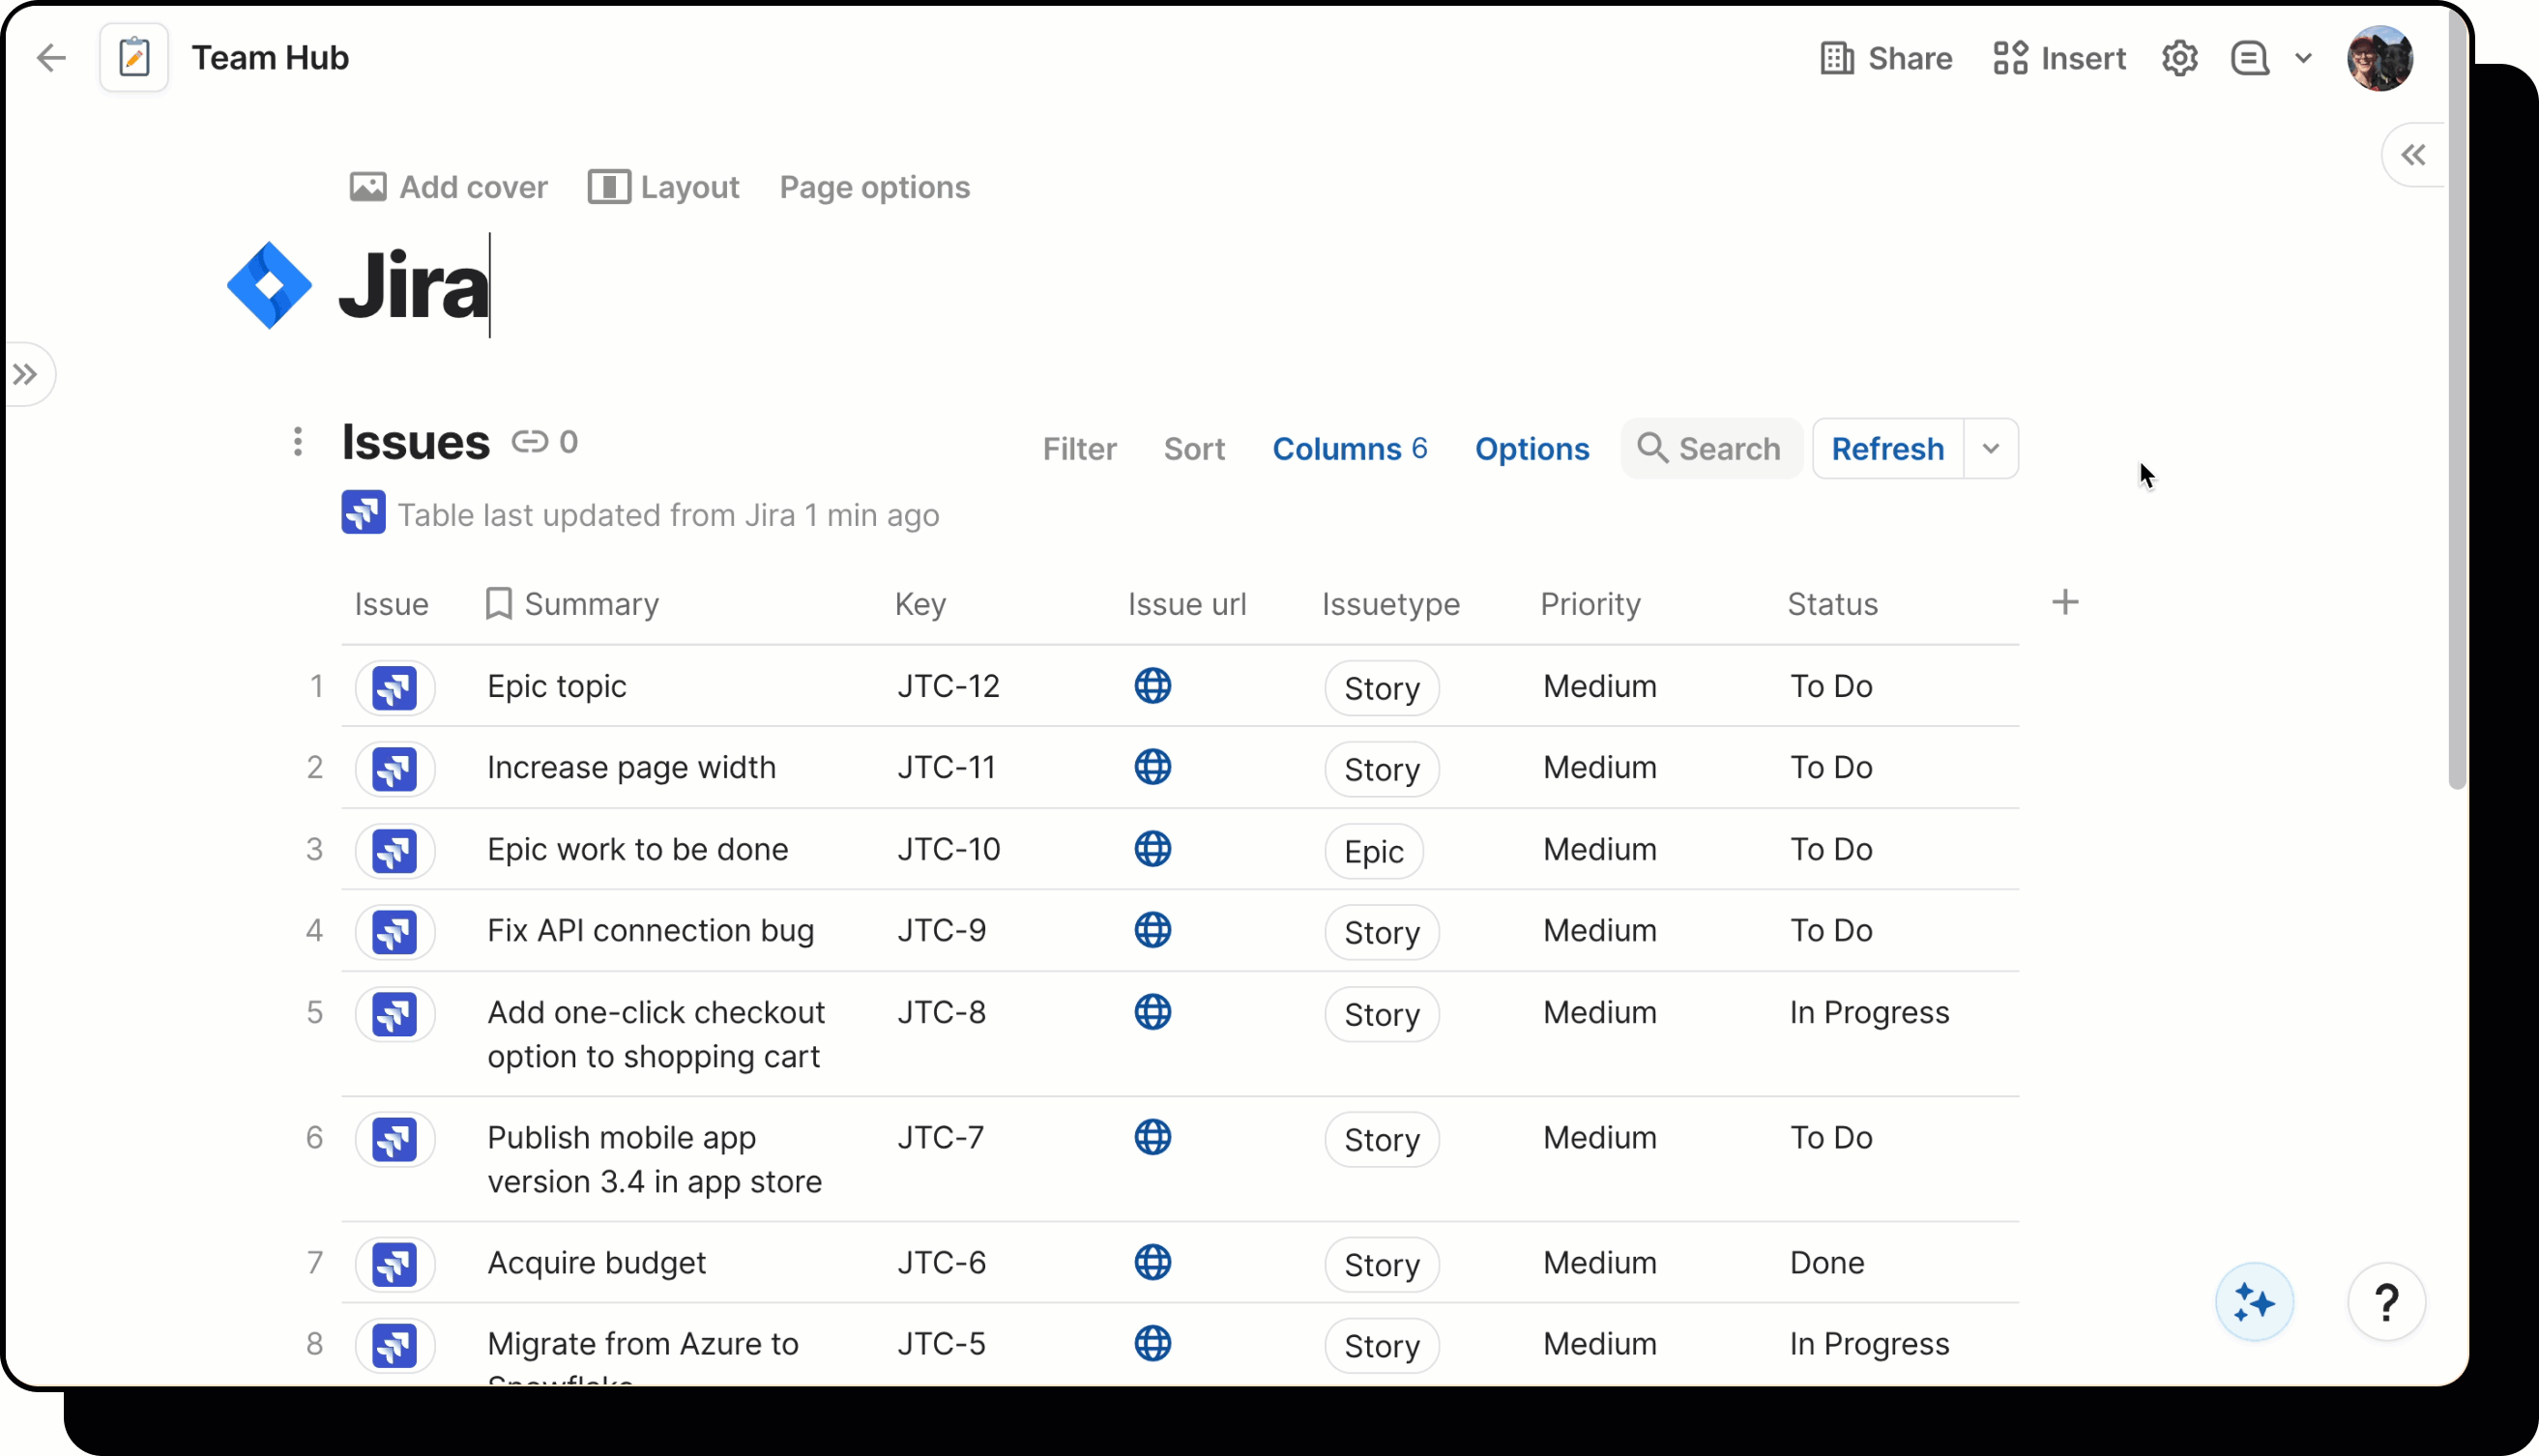Open the globe URL link for JTC-7
Viewport: 2539px width, 1456px height.
pyautogui.click(x=1152, y=1137)
